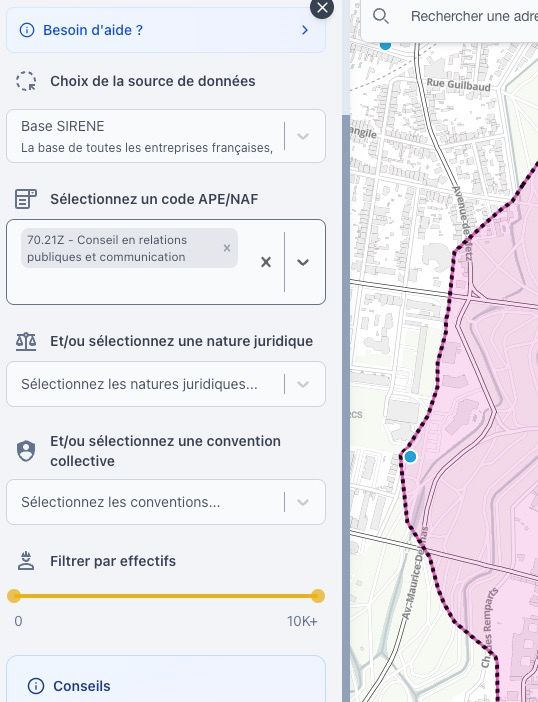Click the data source selection icon
This screenshot has height=702, width=538.
coord(26,81)
